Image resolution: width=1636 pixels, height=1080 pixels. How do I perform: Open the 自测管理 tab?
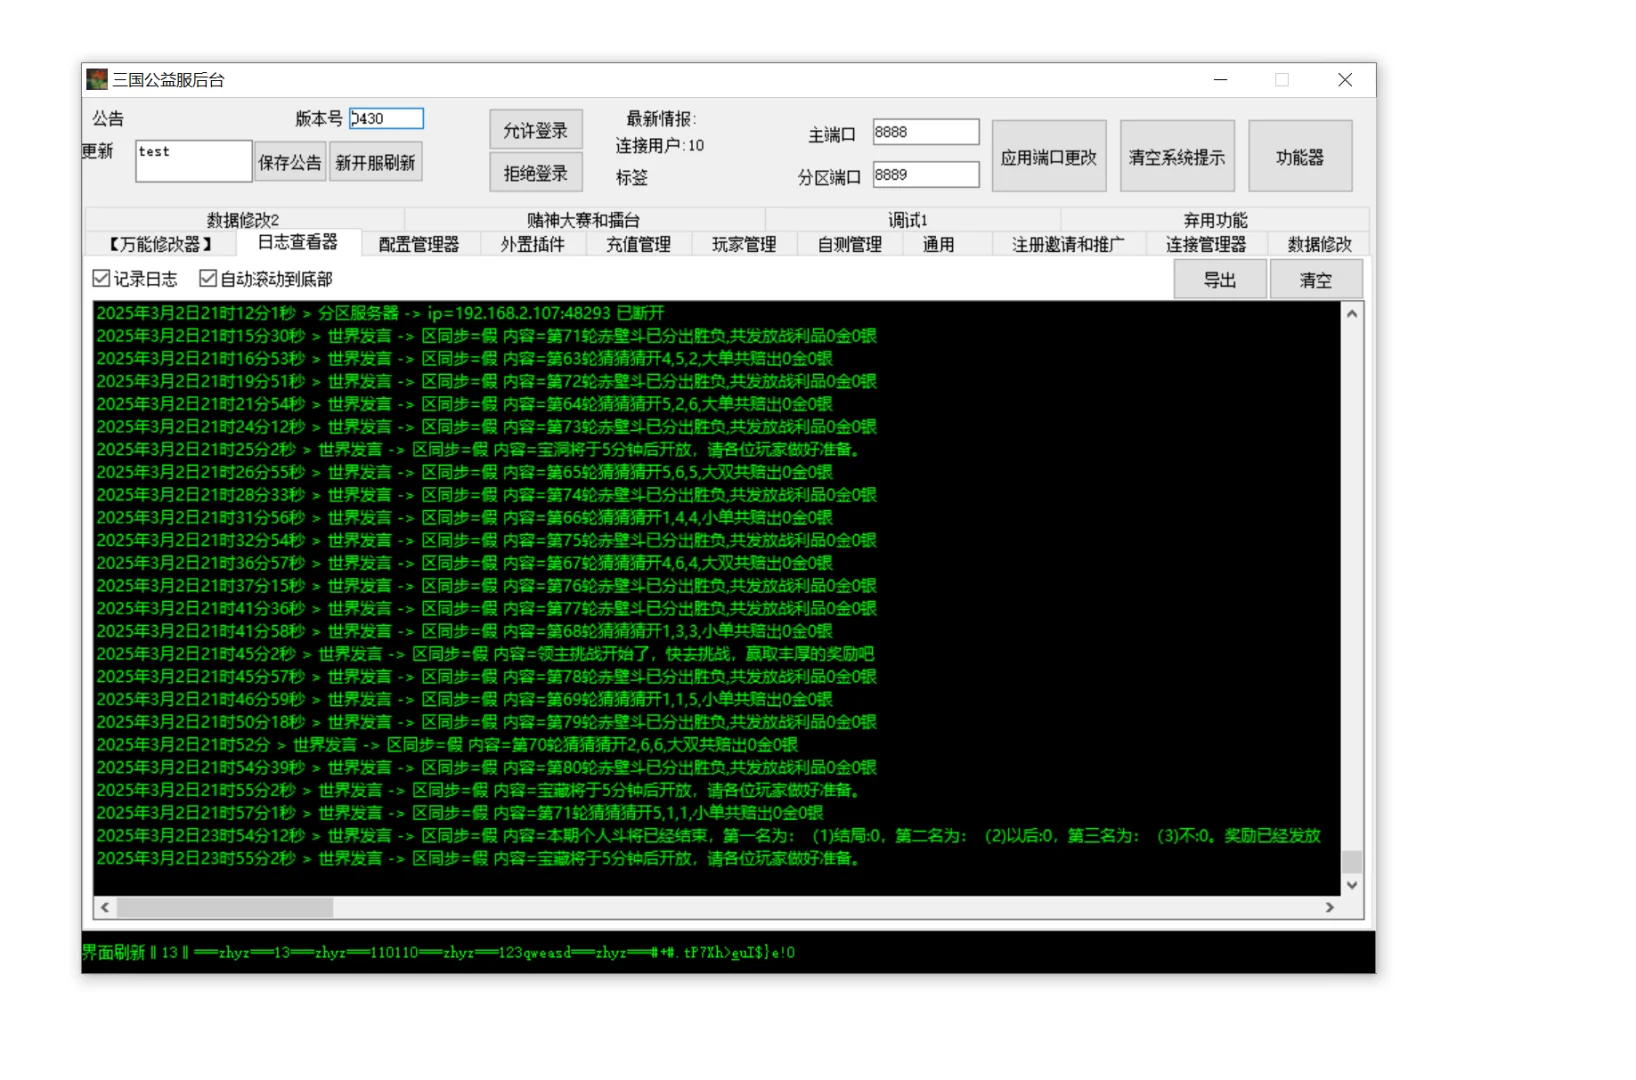tap(850, 244)
